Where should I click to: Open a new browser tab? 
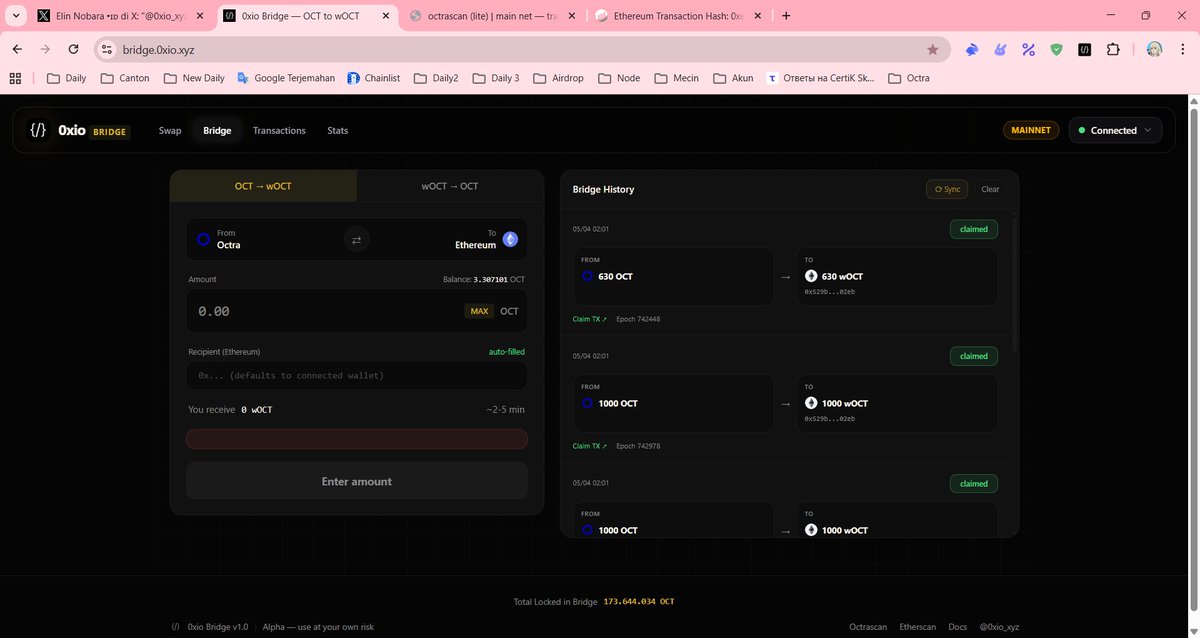786,16
